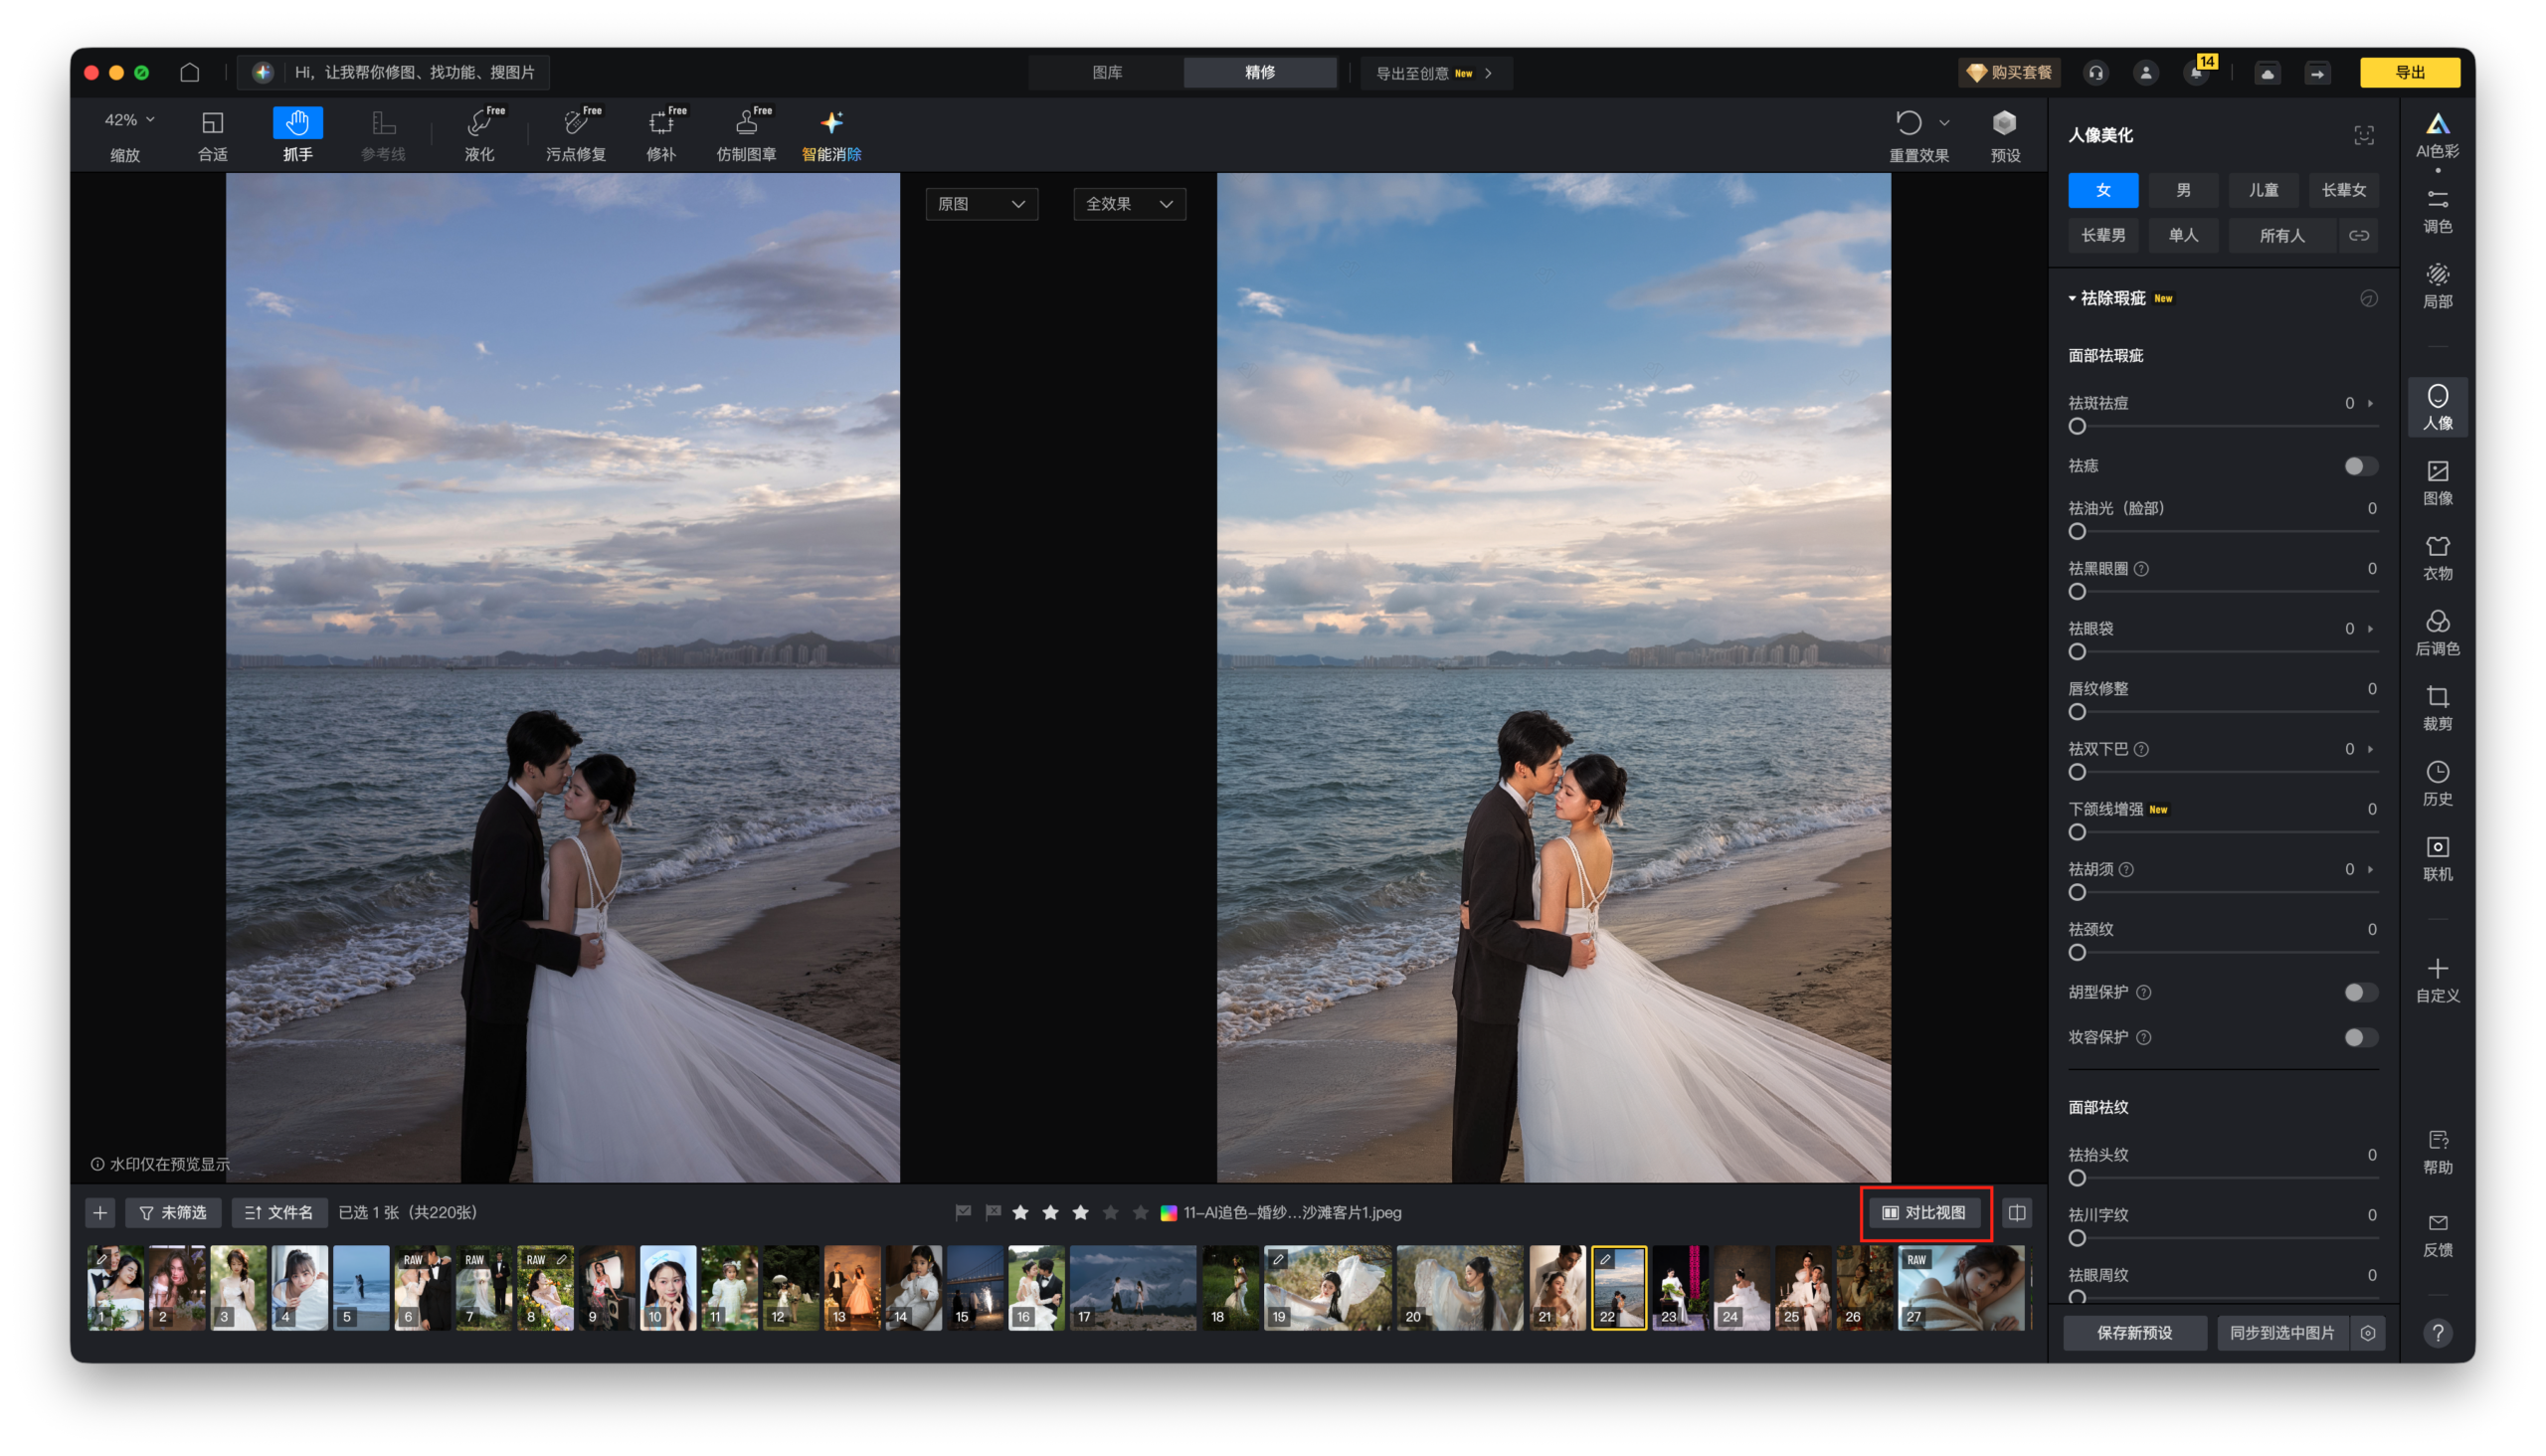This screenshot has height=1456, width=2546.
Task: Open the 42% zoom dropdown
Action: tap(129, 120)
